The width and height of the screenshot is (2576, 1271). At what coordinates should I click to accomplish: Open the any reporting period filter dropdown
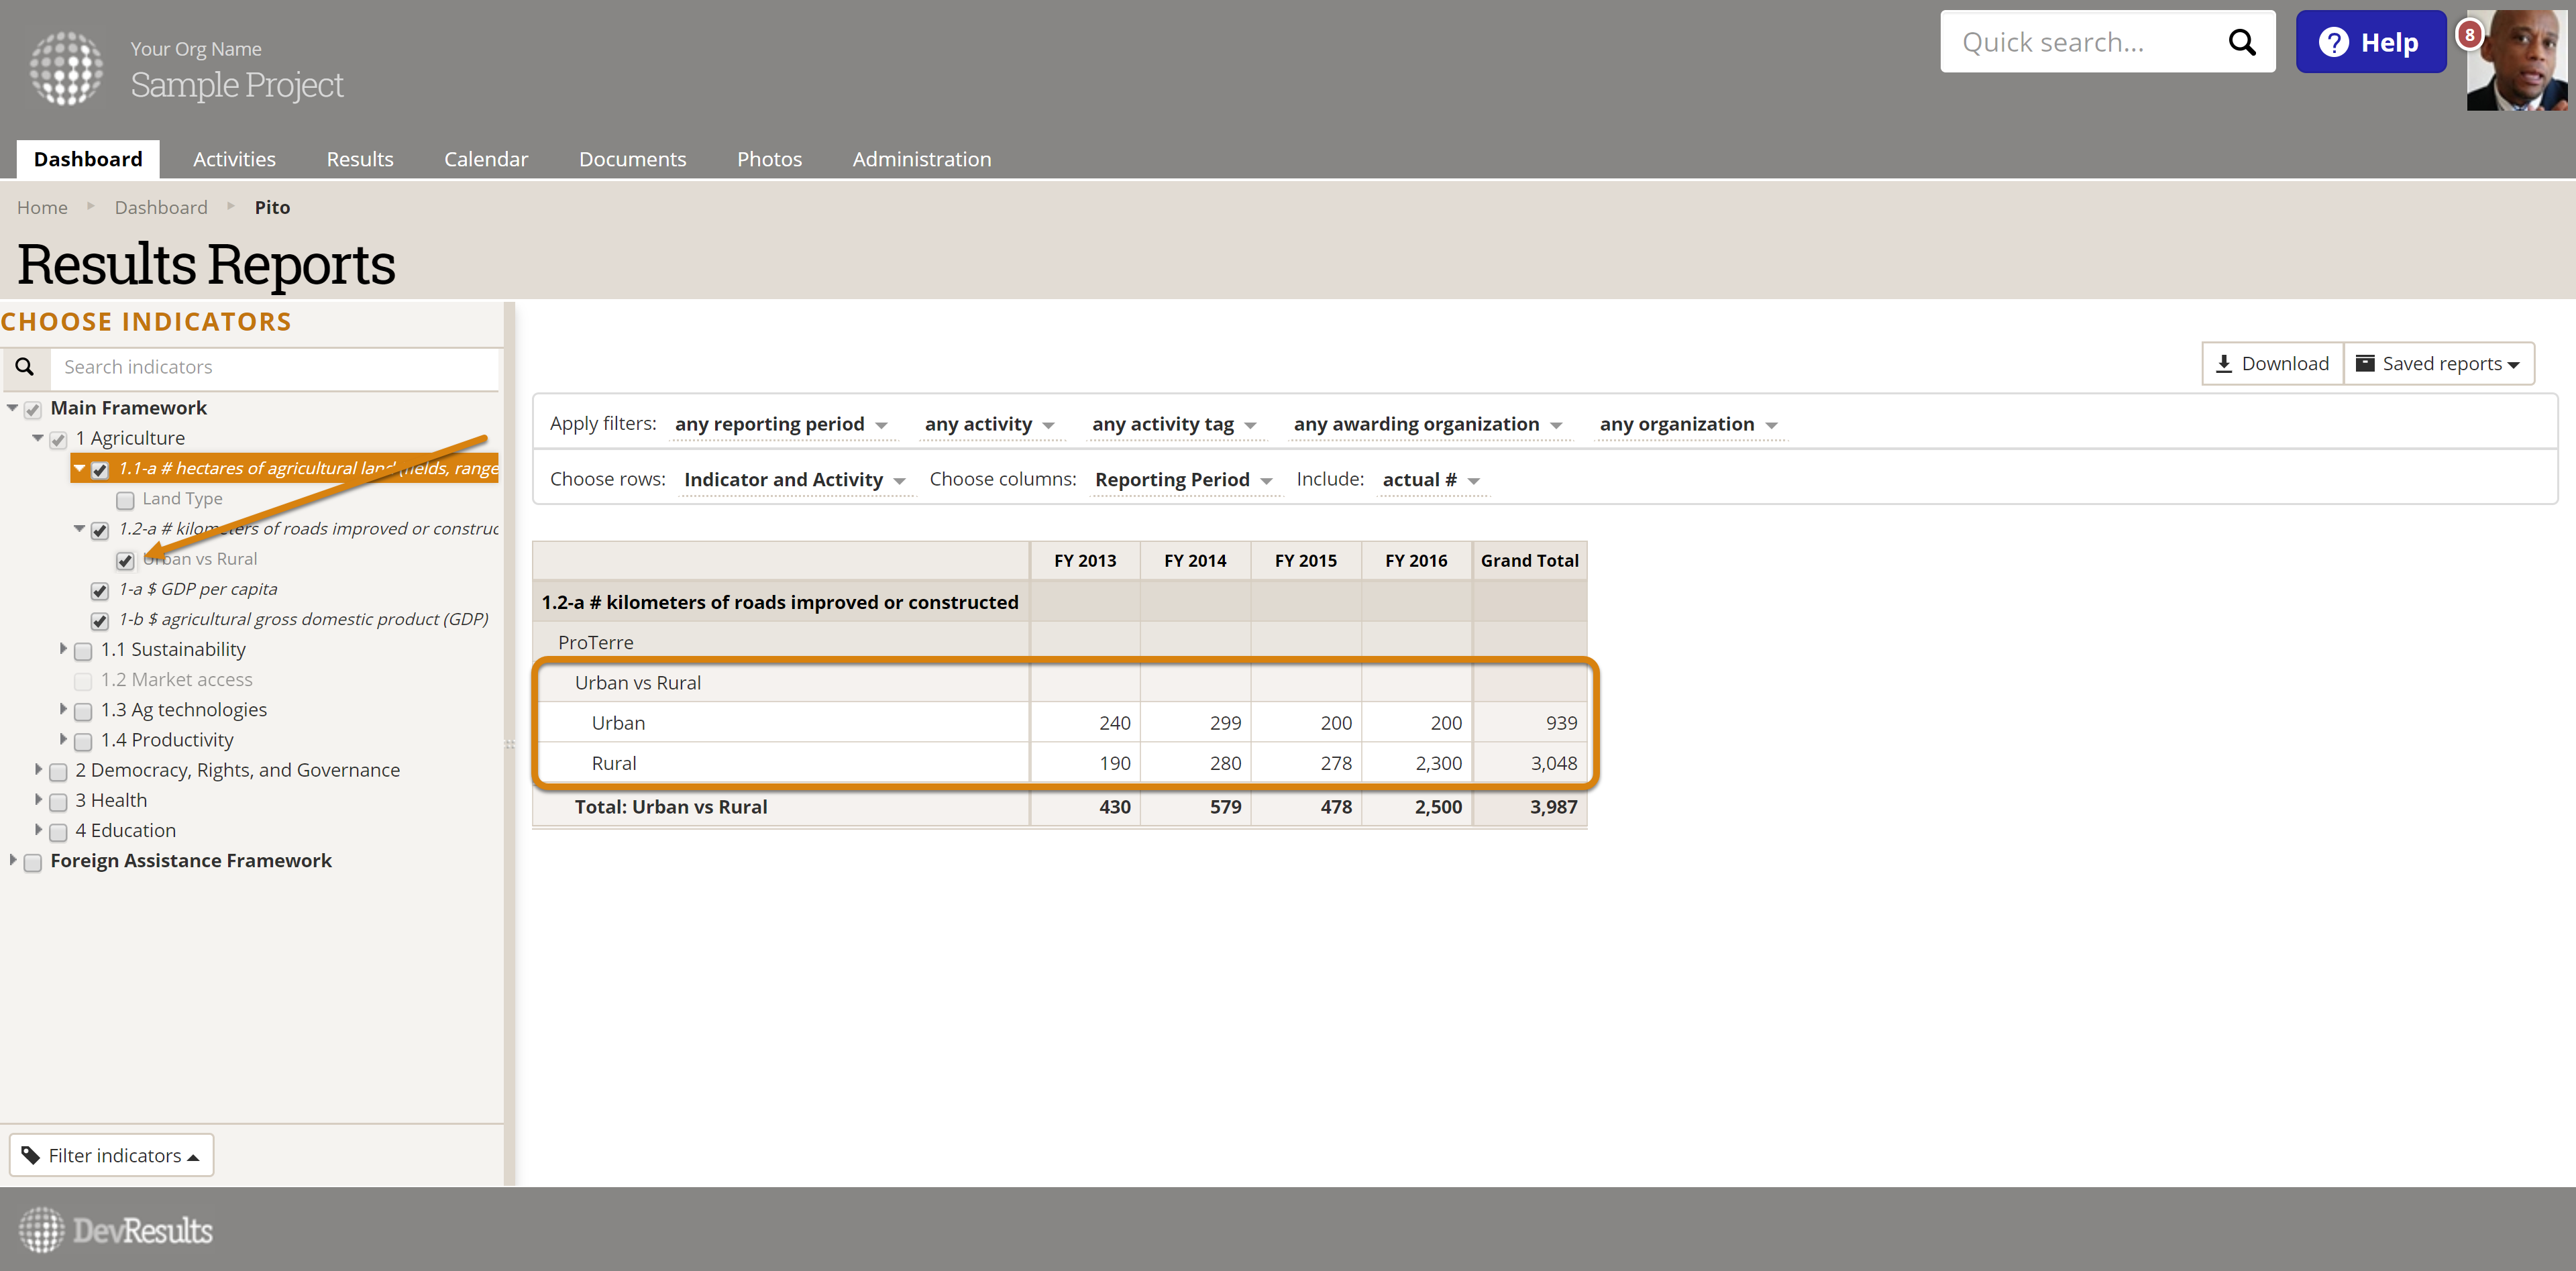781,424
